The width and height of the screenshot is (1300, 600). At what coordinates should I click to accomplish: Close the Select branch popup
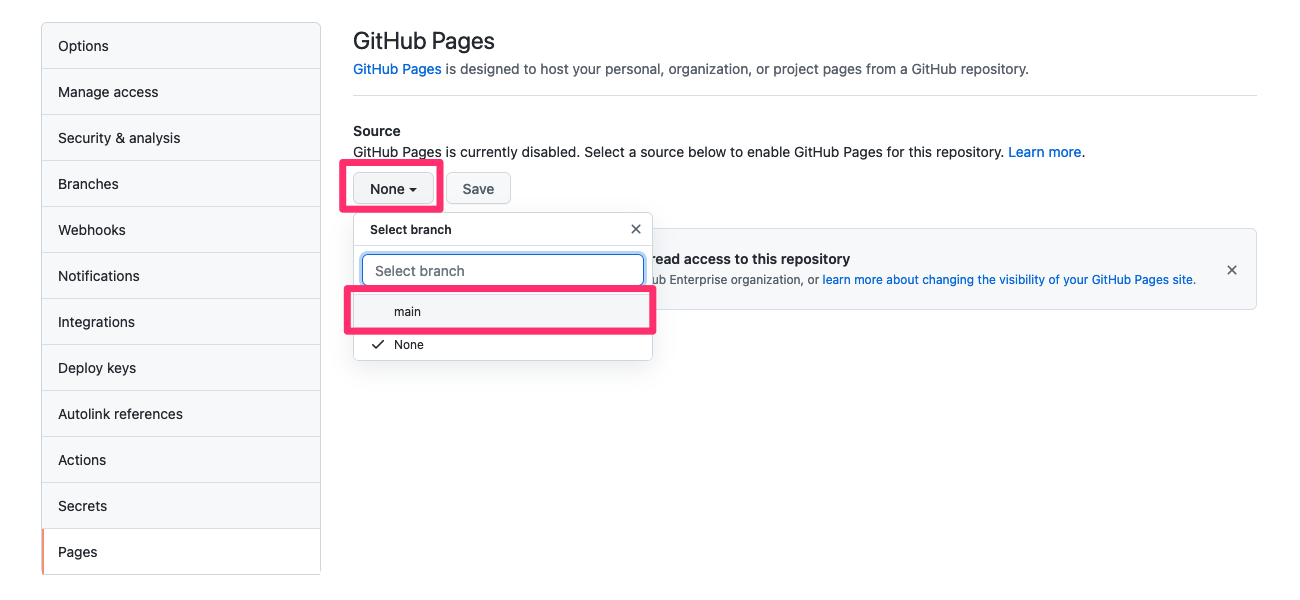[636, 229]
